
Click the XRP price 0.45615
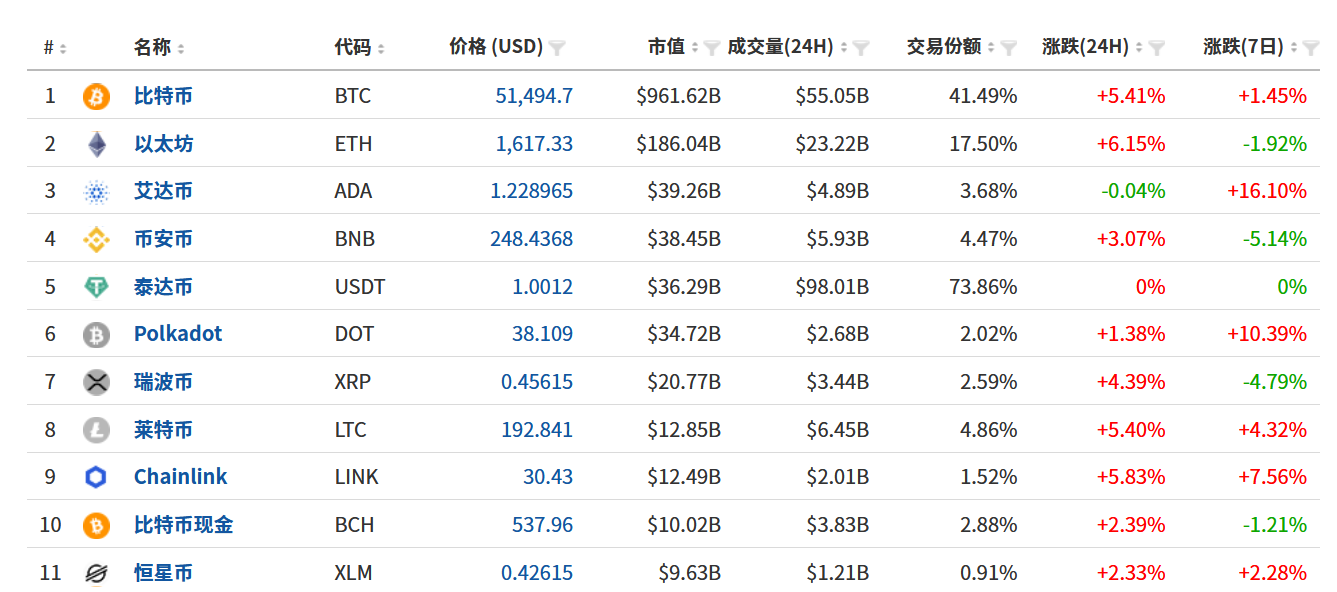537,382
